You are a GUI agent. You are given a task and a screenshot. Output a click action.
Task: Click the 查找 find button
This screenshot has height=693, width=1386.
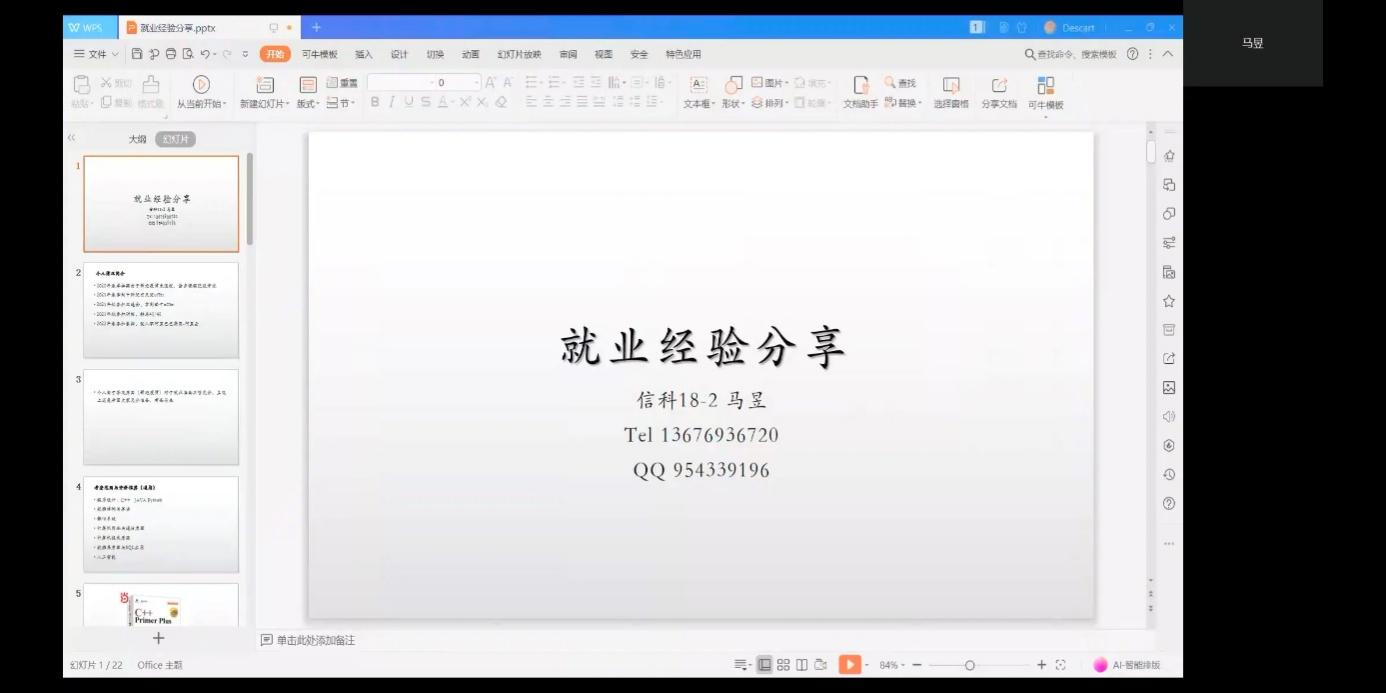point(900,83)
